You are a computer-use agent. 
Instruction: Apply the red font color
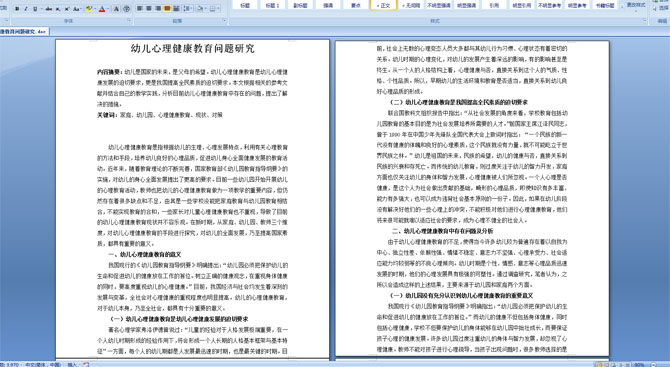click(102, 9)
